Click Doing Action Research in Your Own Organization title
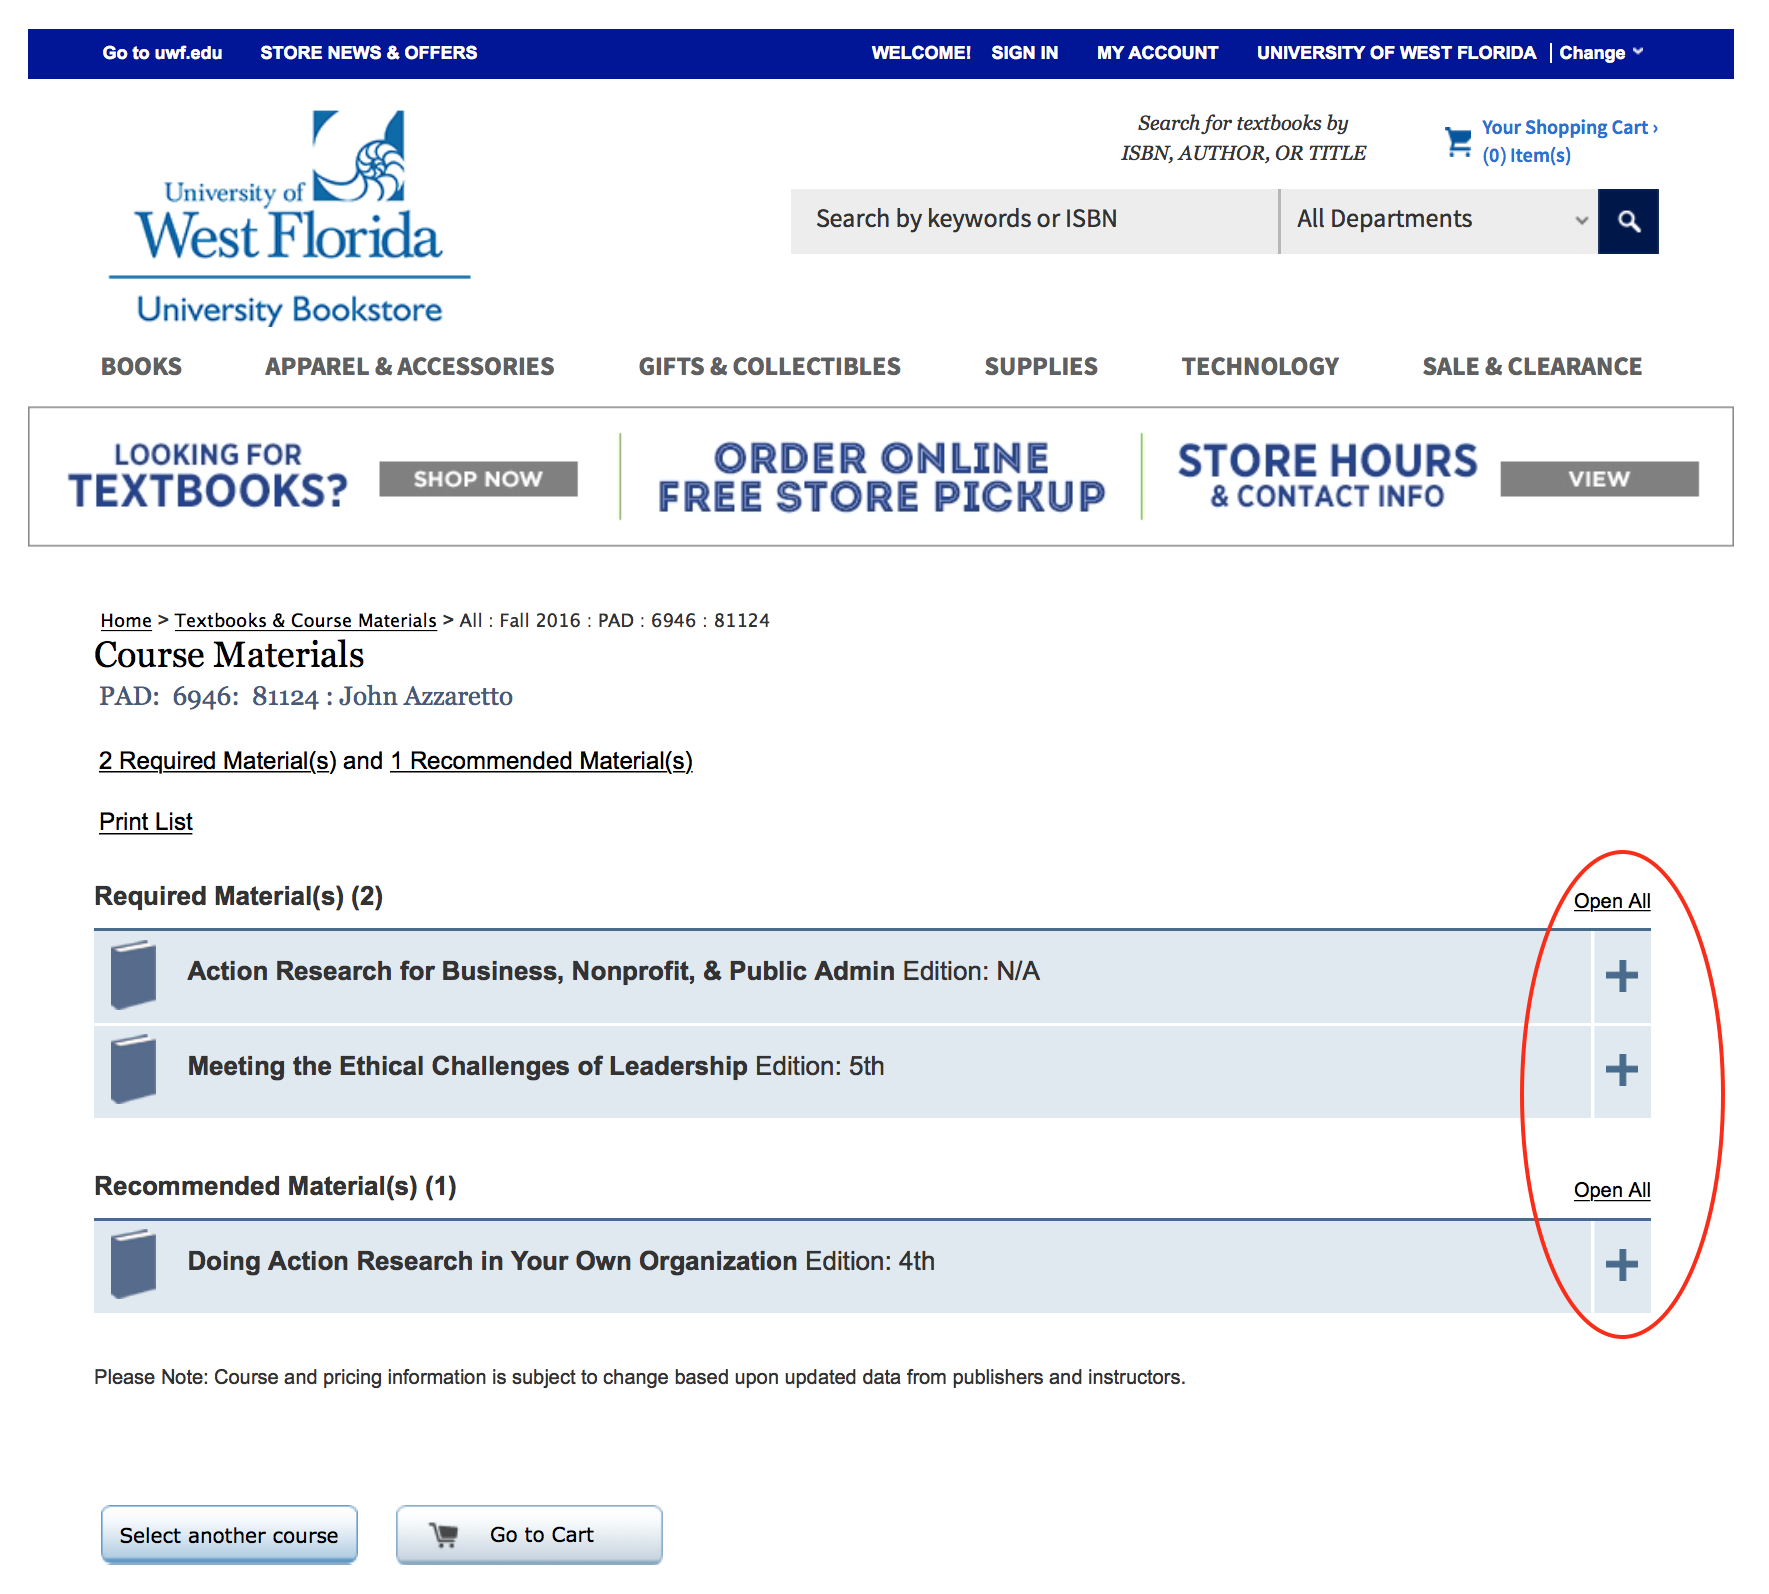Image resolution: width=1769 pixels, height=1594 pixels. tap(492, 1261)
